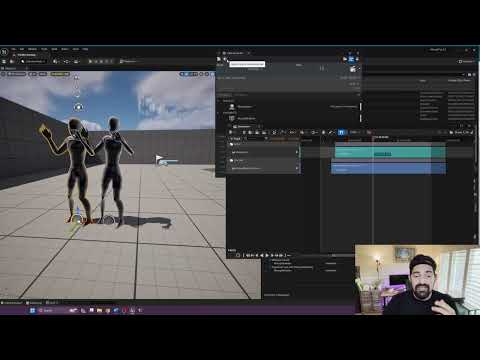Open the Settings dropdown at top right
This screenshot has height=360, width=480.
(466, 61)
